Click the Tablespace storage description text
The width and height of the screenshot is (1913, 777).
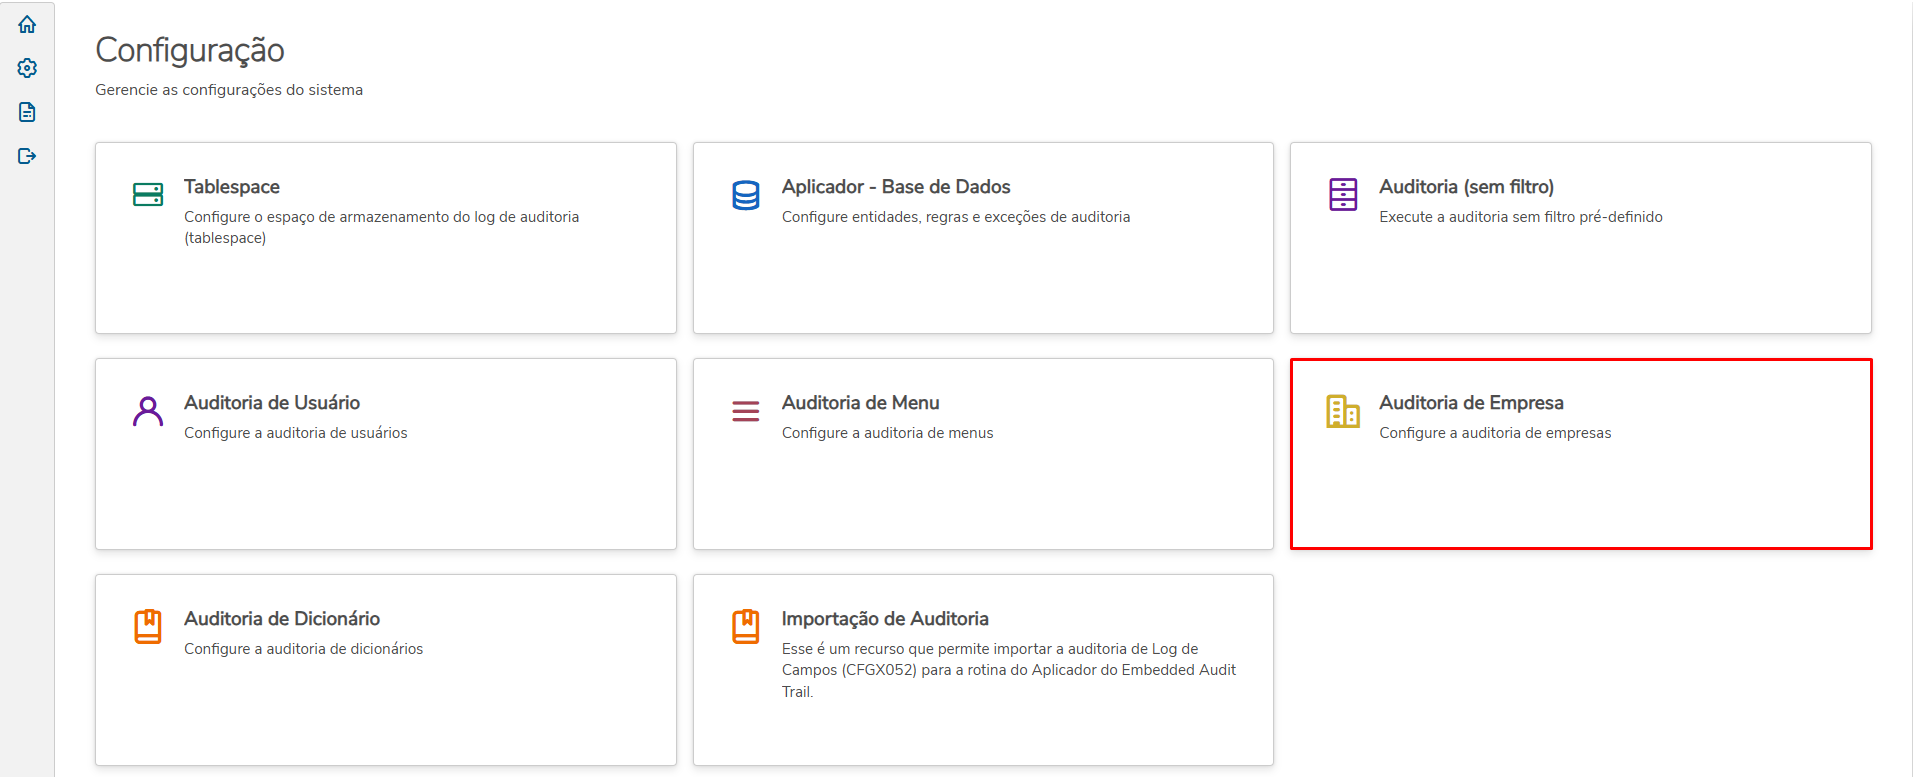coord(382,227)
